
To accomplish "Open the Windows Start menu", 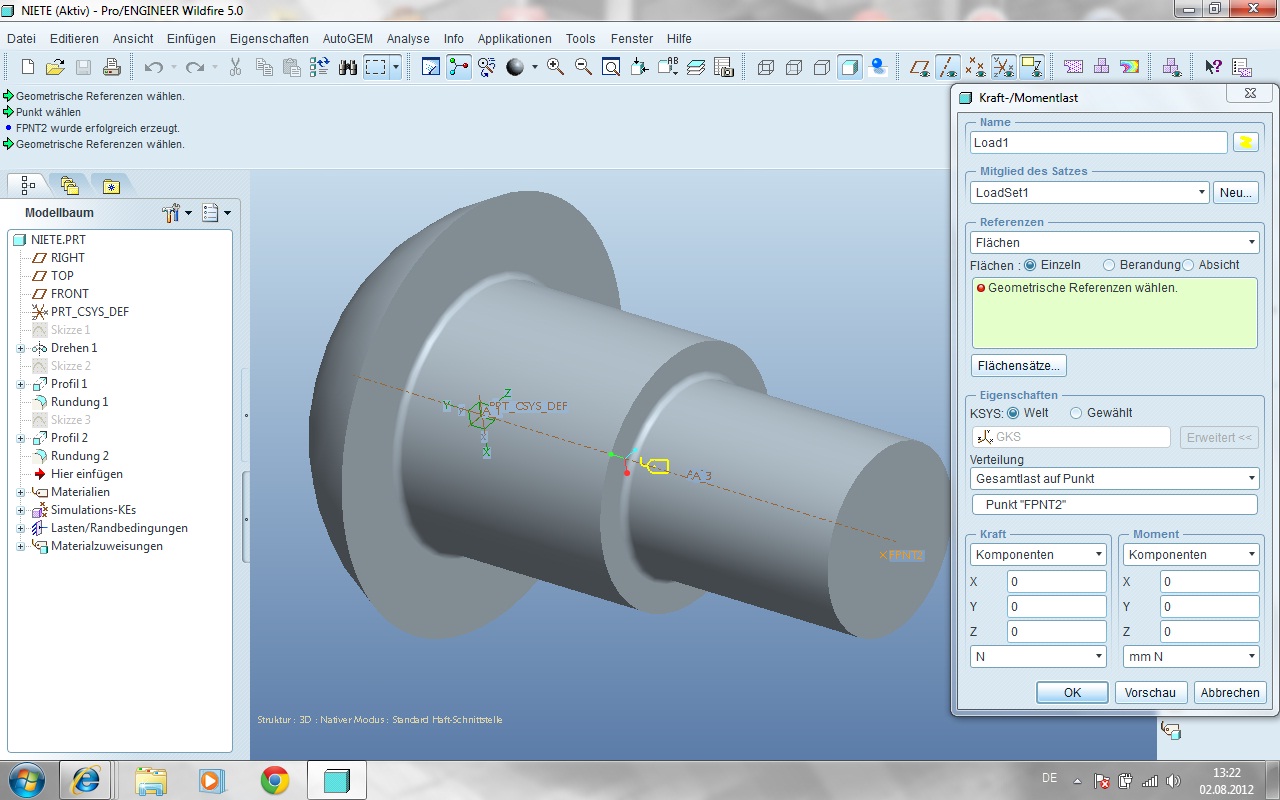I will (x=25, y=779).
